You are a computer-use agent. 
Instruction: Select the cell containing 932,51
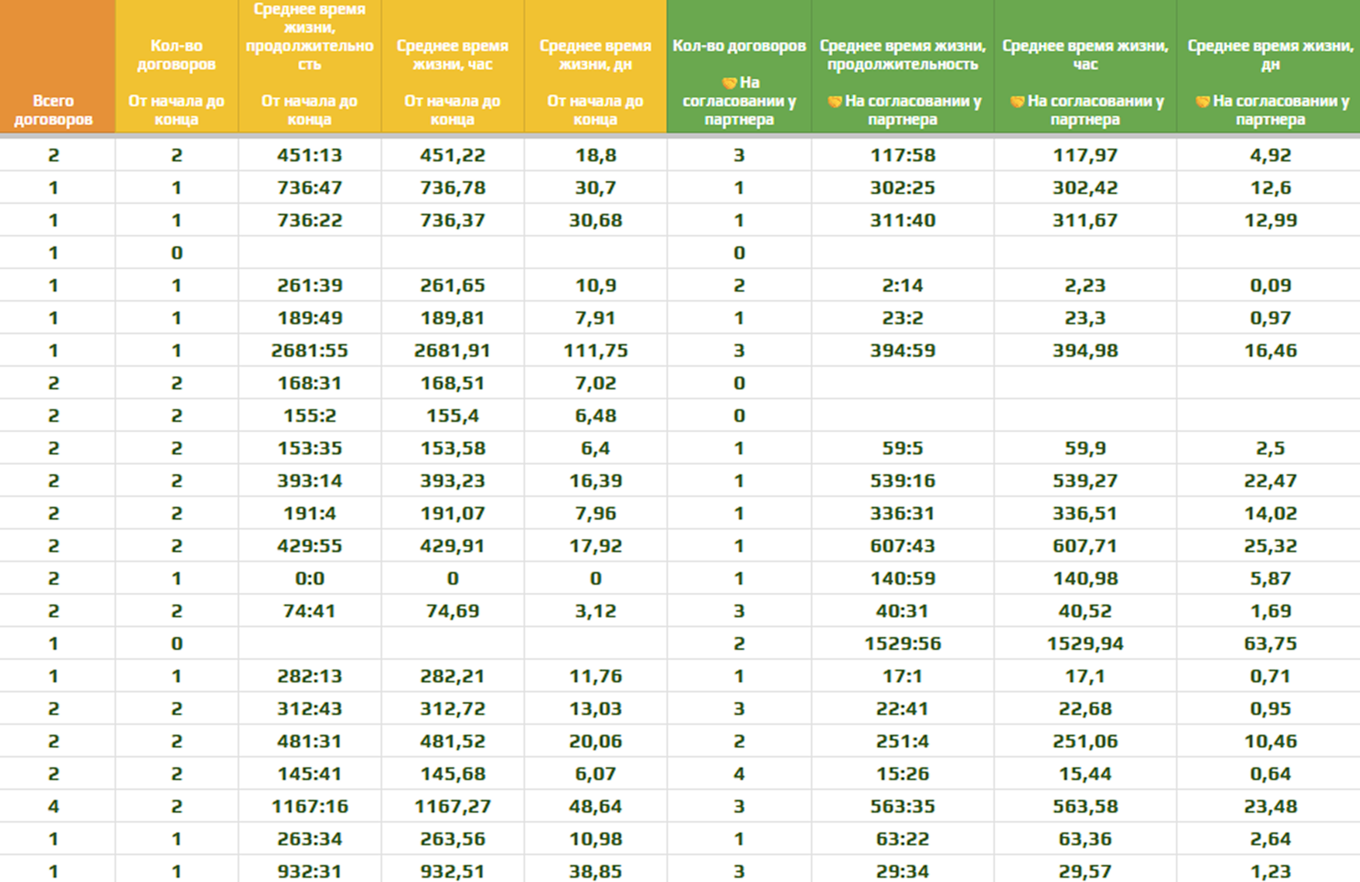tap(452, 871)
